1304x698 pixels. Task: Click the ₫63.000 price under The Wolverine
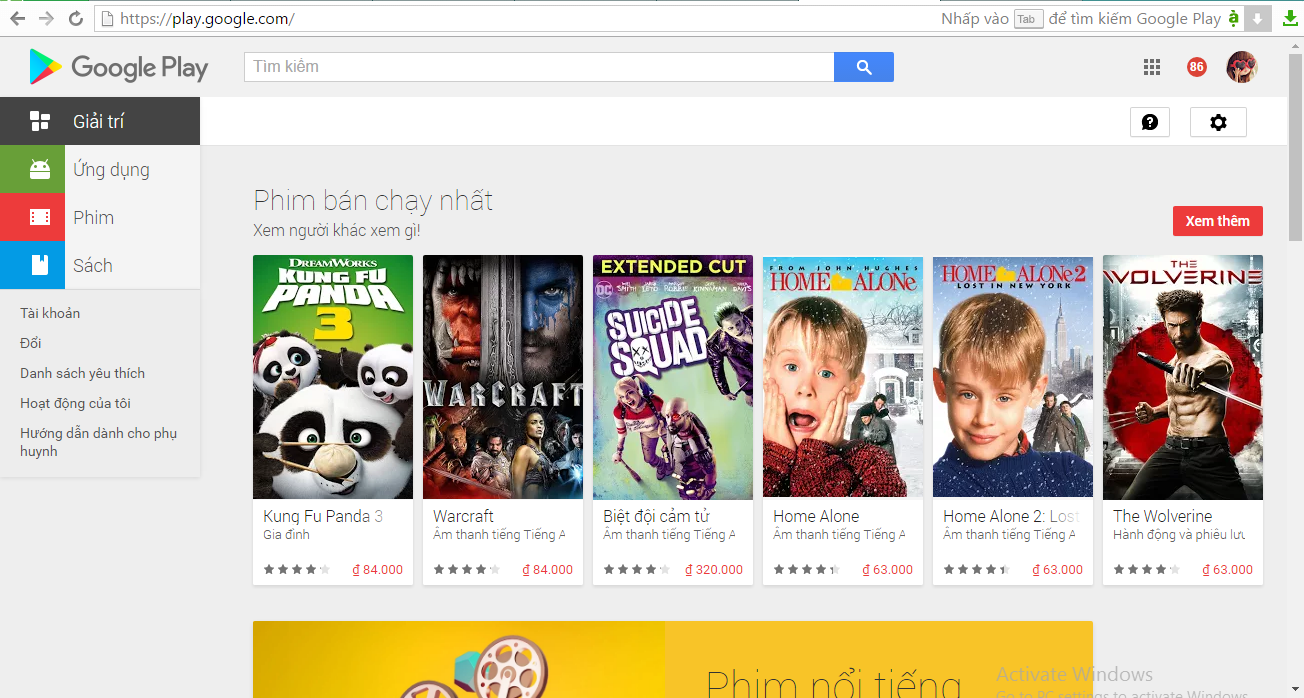(1228, 569)
